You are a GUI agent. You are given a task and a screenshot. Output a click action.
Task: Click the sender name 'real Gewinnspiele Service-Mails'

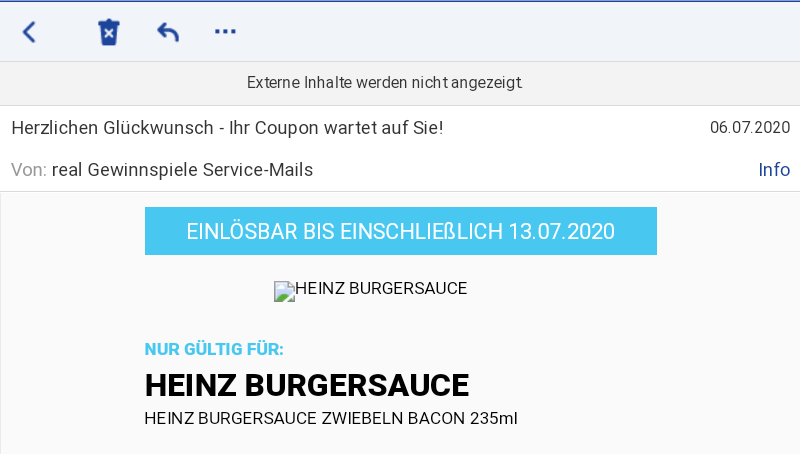pyautogui.click(x=182, y=170)
